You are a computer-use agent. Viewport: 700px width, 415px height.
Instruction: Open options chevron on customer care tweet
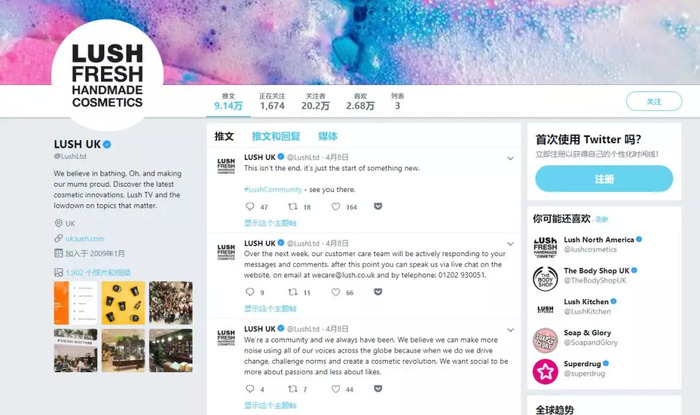pyautogui.click(x=510, y=244)
